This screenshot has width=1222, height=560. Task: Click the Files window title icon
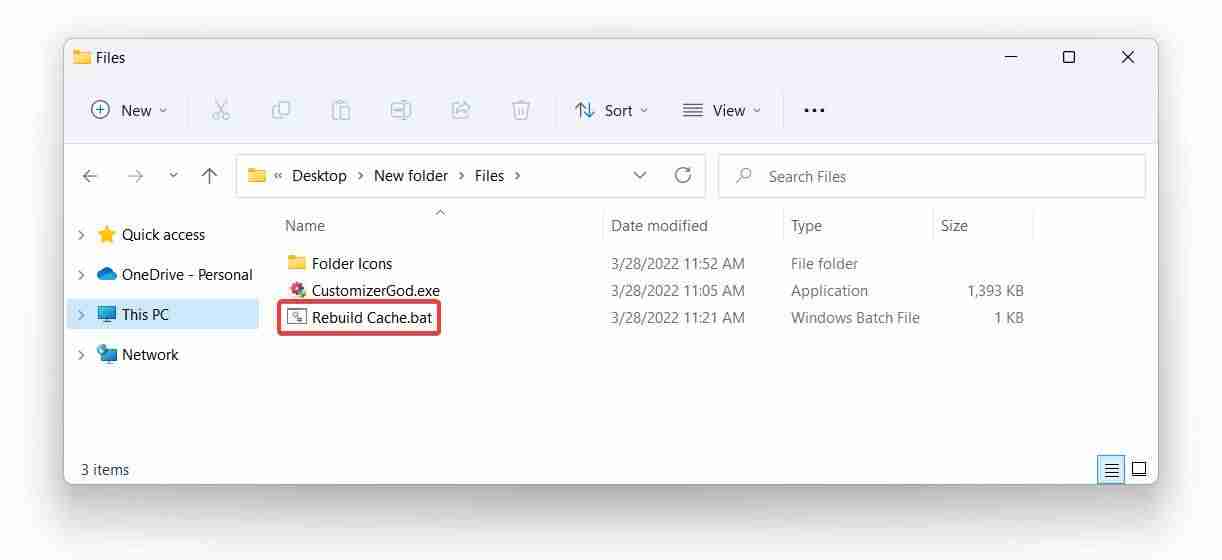click(x=82, y=57)
